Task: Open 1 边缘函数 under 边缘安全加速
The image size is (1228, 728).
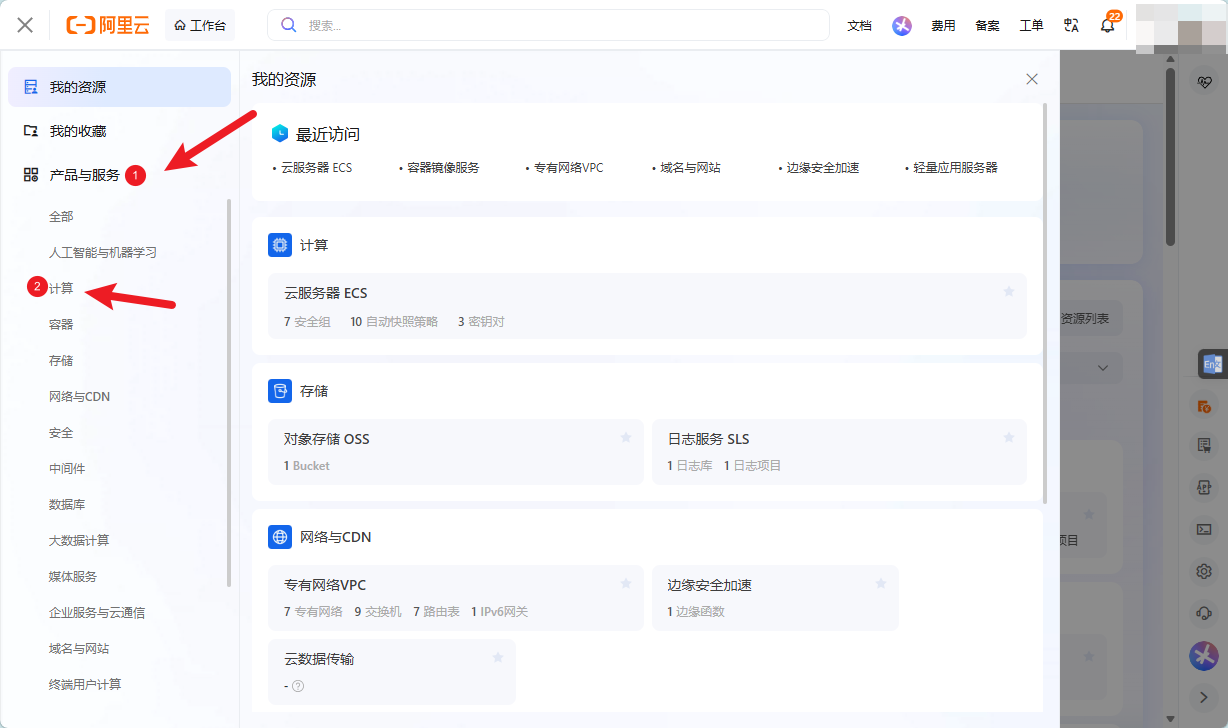Action: [x=696, y=612]
